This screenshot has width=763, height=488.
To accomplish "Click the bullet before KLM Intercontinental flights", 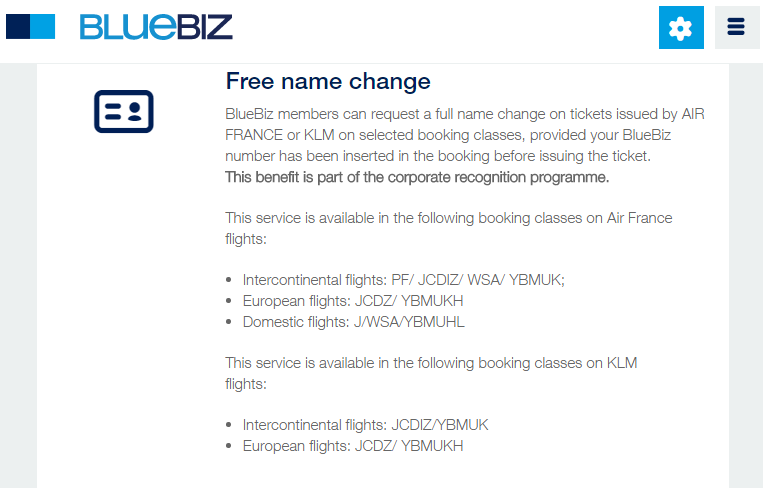I will coord(229,425).
